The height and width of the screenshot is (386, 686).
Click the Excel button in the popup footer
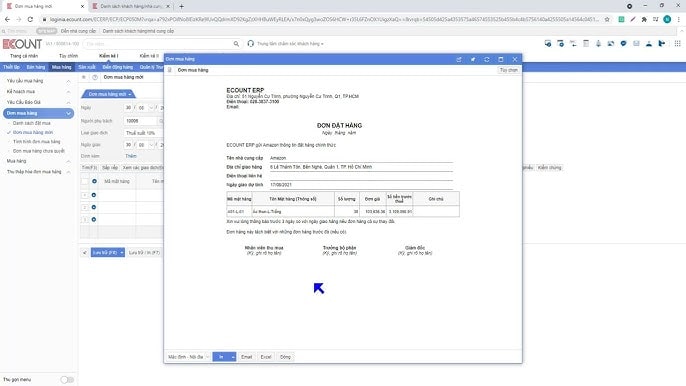click(x=266, y=357)
